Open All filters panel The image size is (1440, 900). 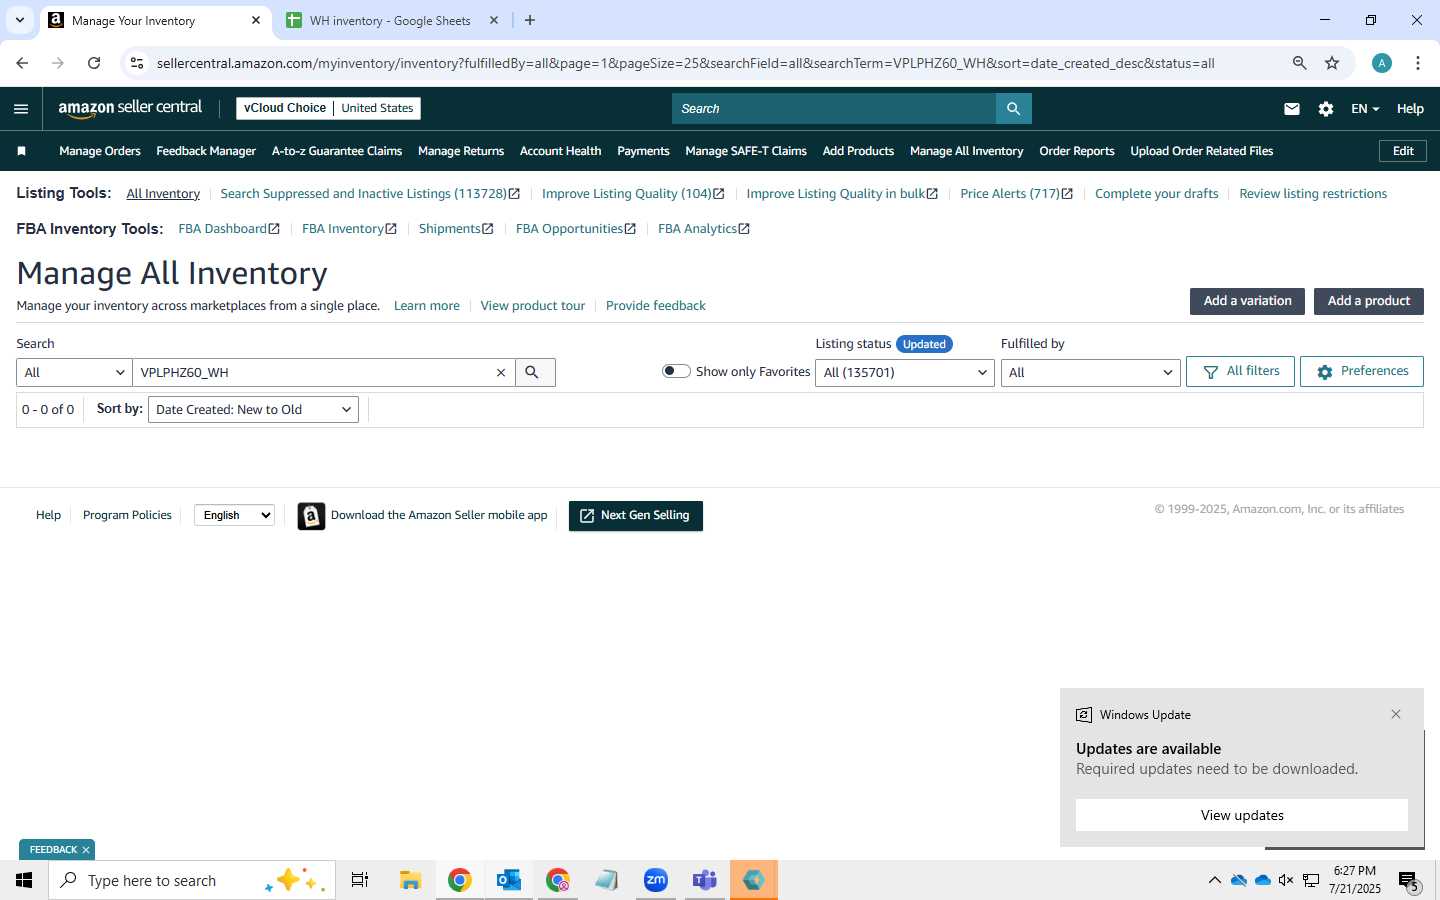(x=1240, y=371)
